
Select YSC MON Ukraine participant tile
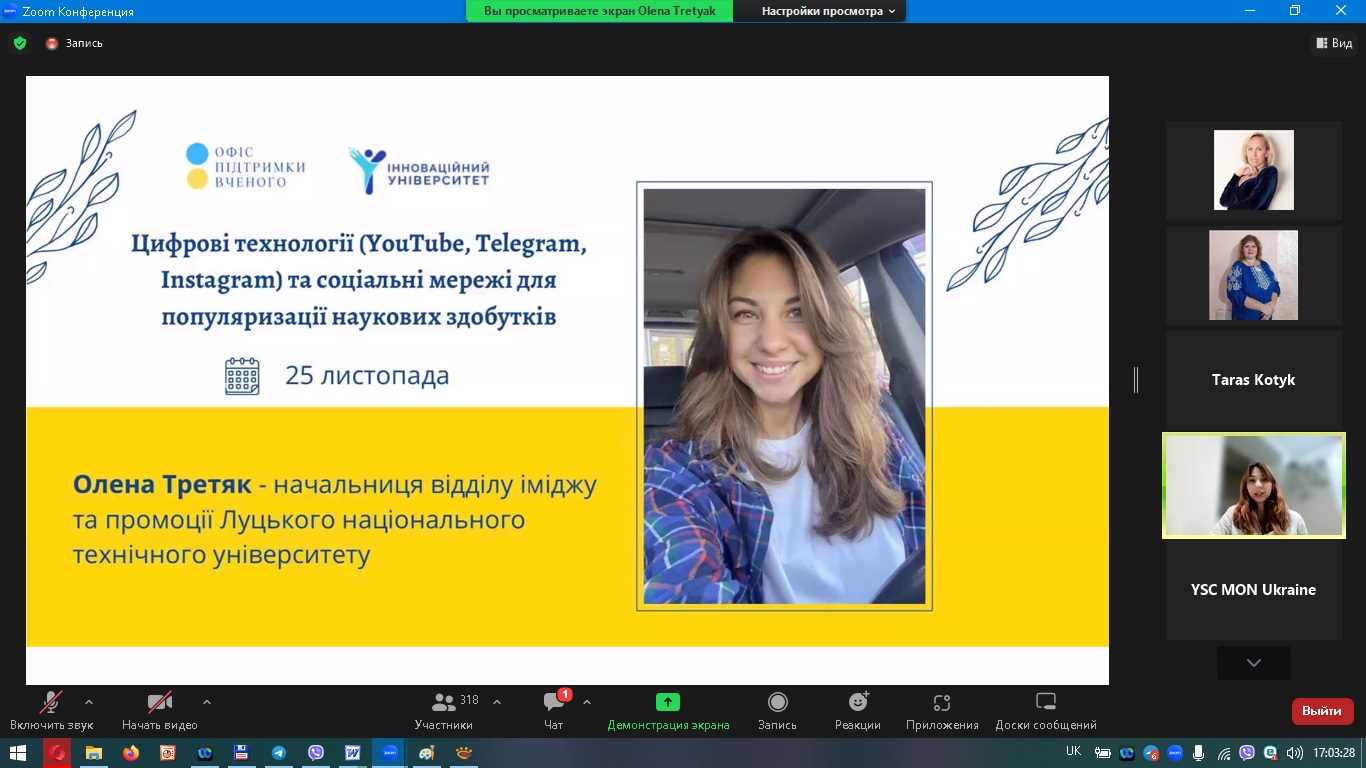click(1254, 590)
